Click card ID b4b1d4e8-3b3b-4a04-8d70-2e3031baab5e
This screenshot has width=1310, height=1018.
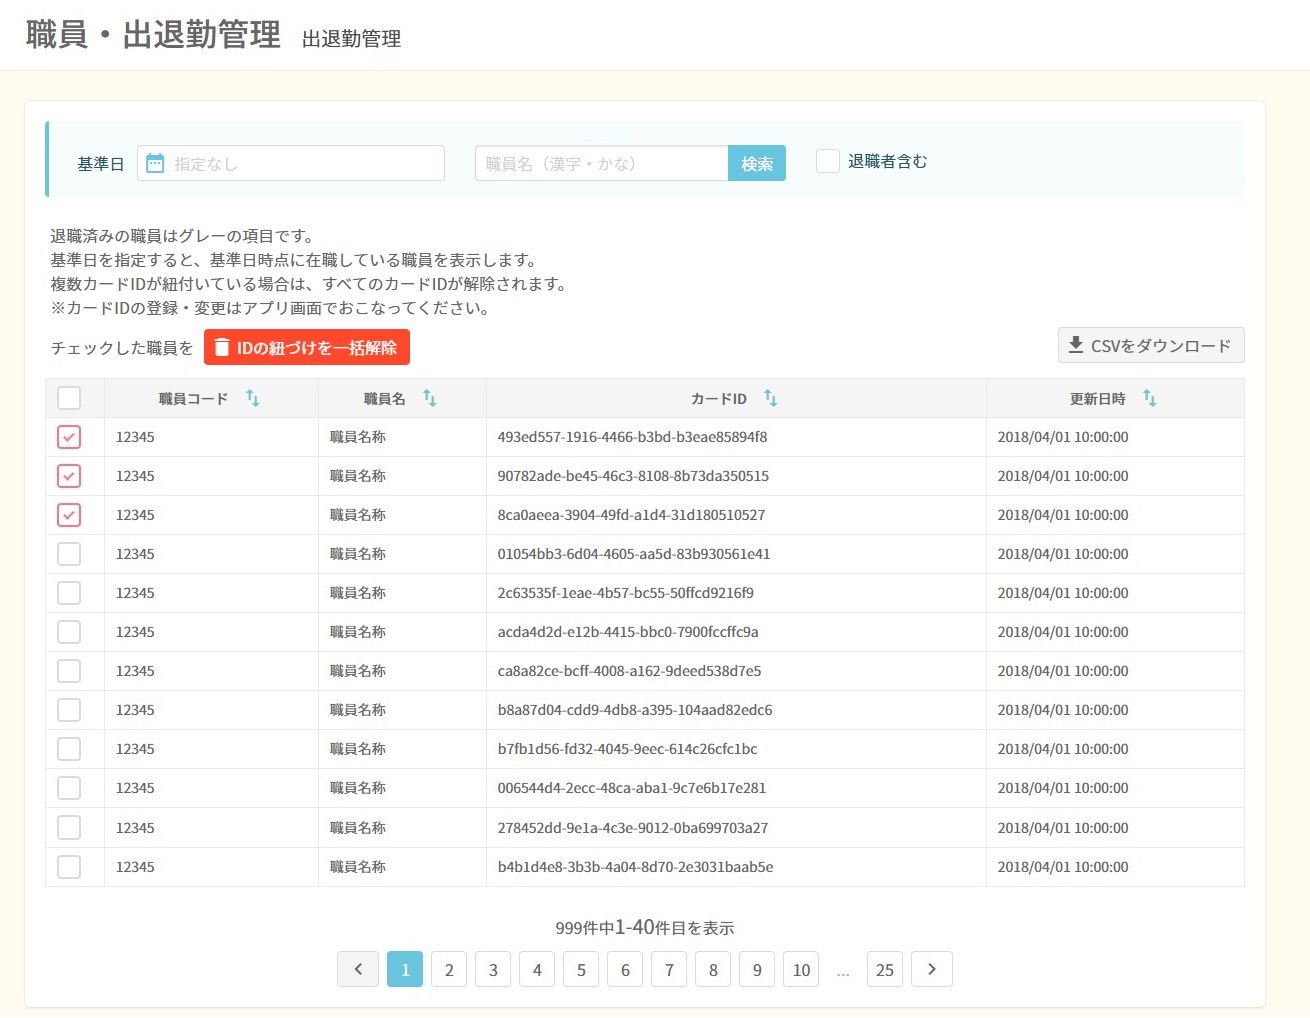point(635,867)
